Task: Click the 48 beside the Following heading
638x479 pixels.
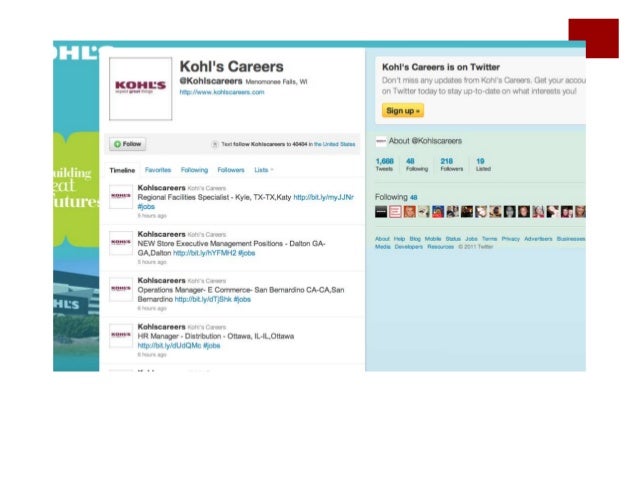Action: 413,198
